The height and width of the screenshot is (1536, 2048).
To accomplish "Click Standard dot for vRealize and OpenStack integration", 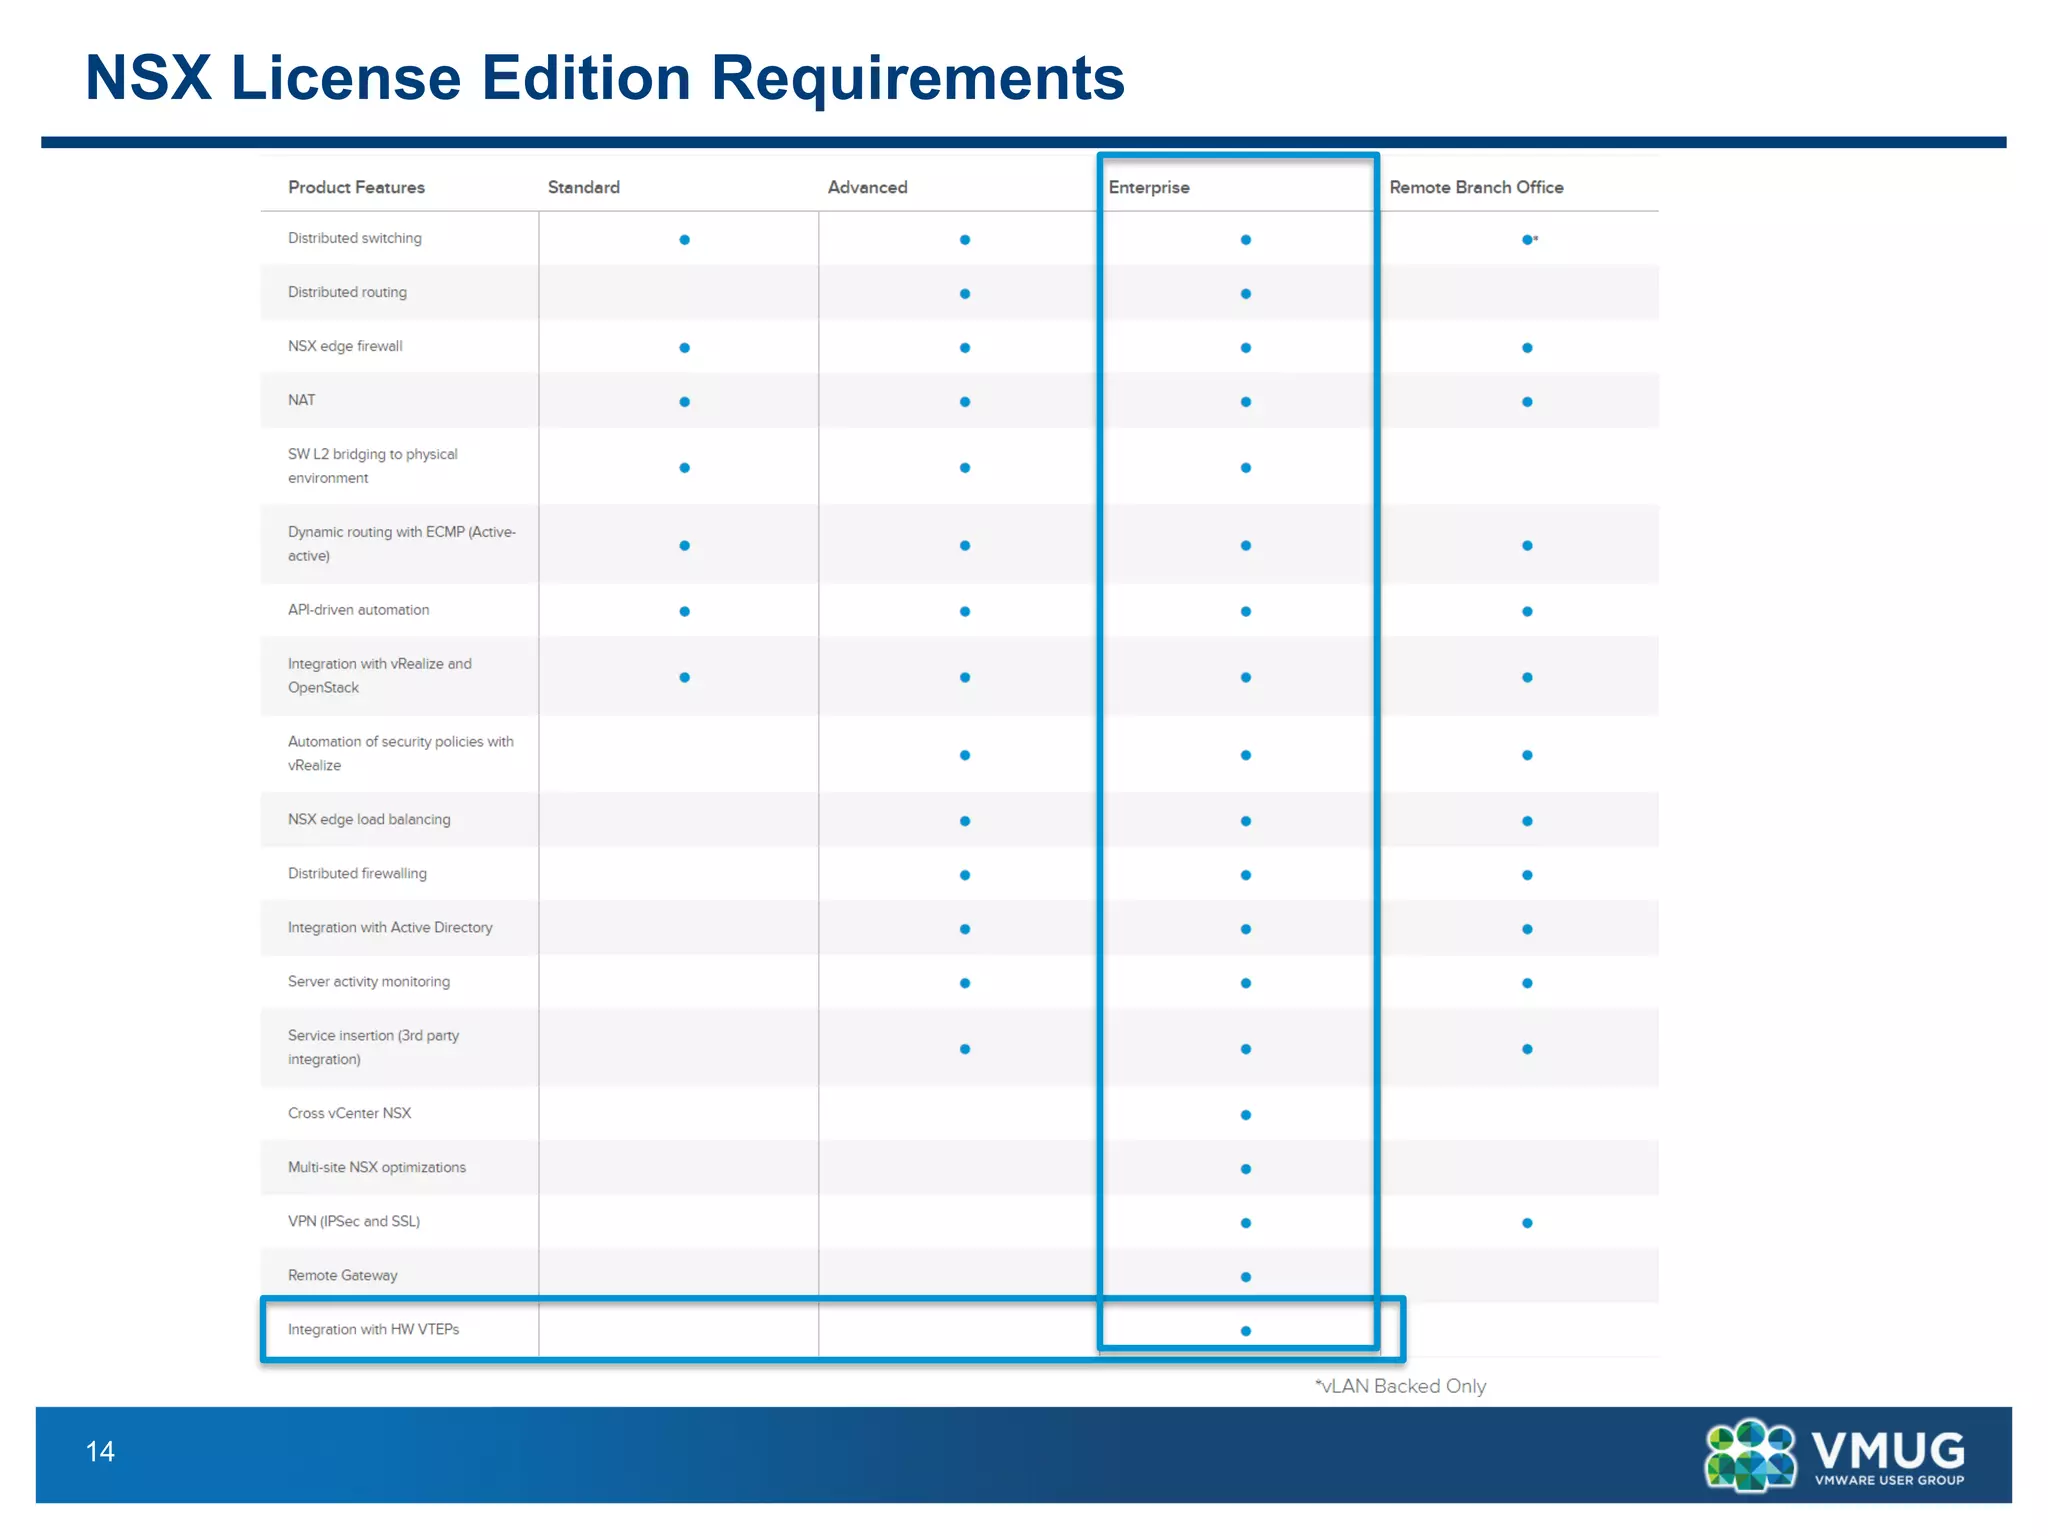I will point(685,678).
